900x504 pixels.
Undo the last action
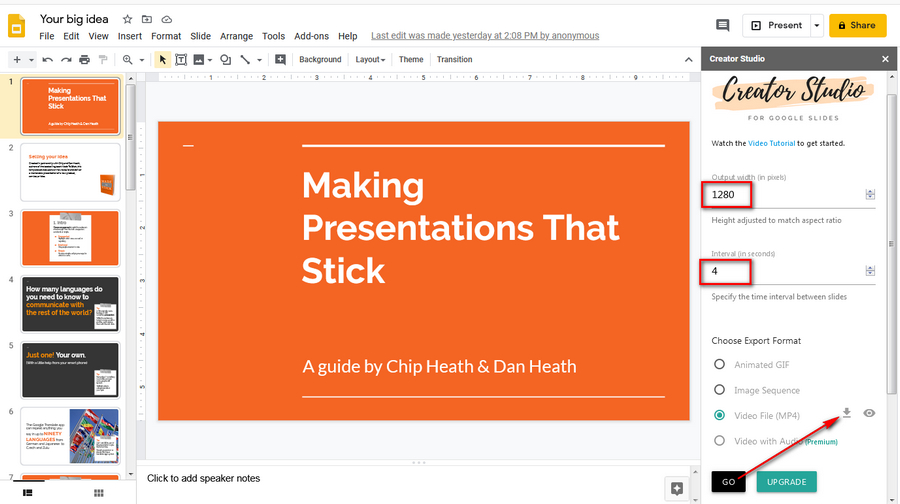click(x=48, y=60)
